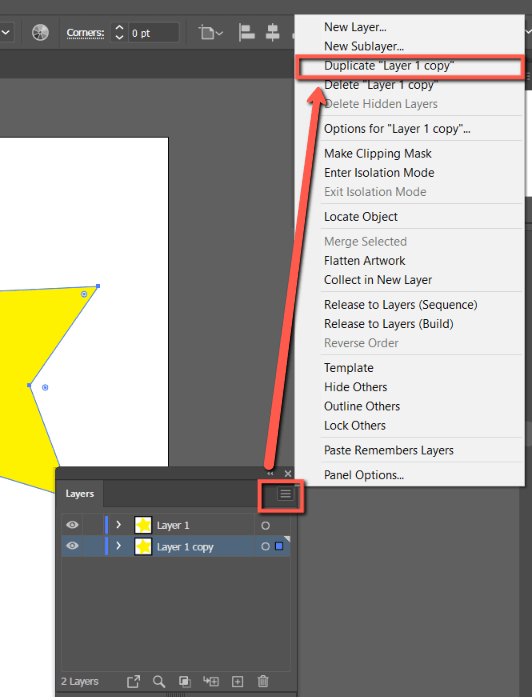
Task: Expand Layer 1 contents with the chevron
Action: 118,525
